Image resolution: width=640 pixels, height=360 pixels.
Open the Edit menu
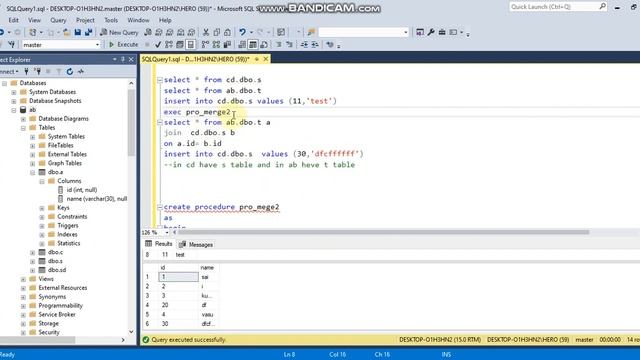[13, 20]
